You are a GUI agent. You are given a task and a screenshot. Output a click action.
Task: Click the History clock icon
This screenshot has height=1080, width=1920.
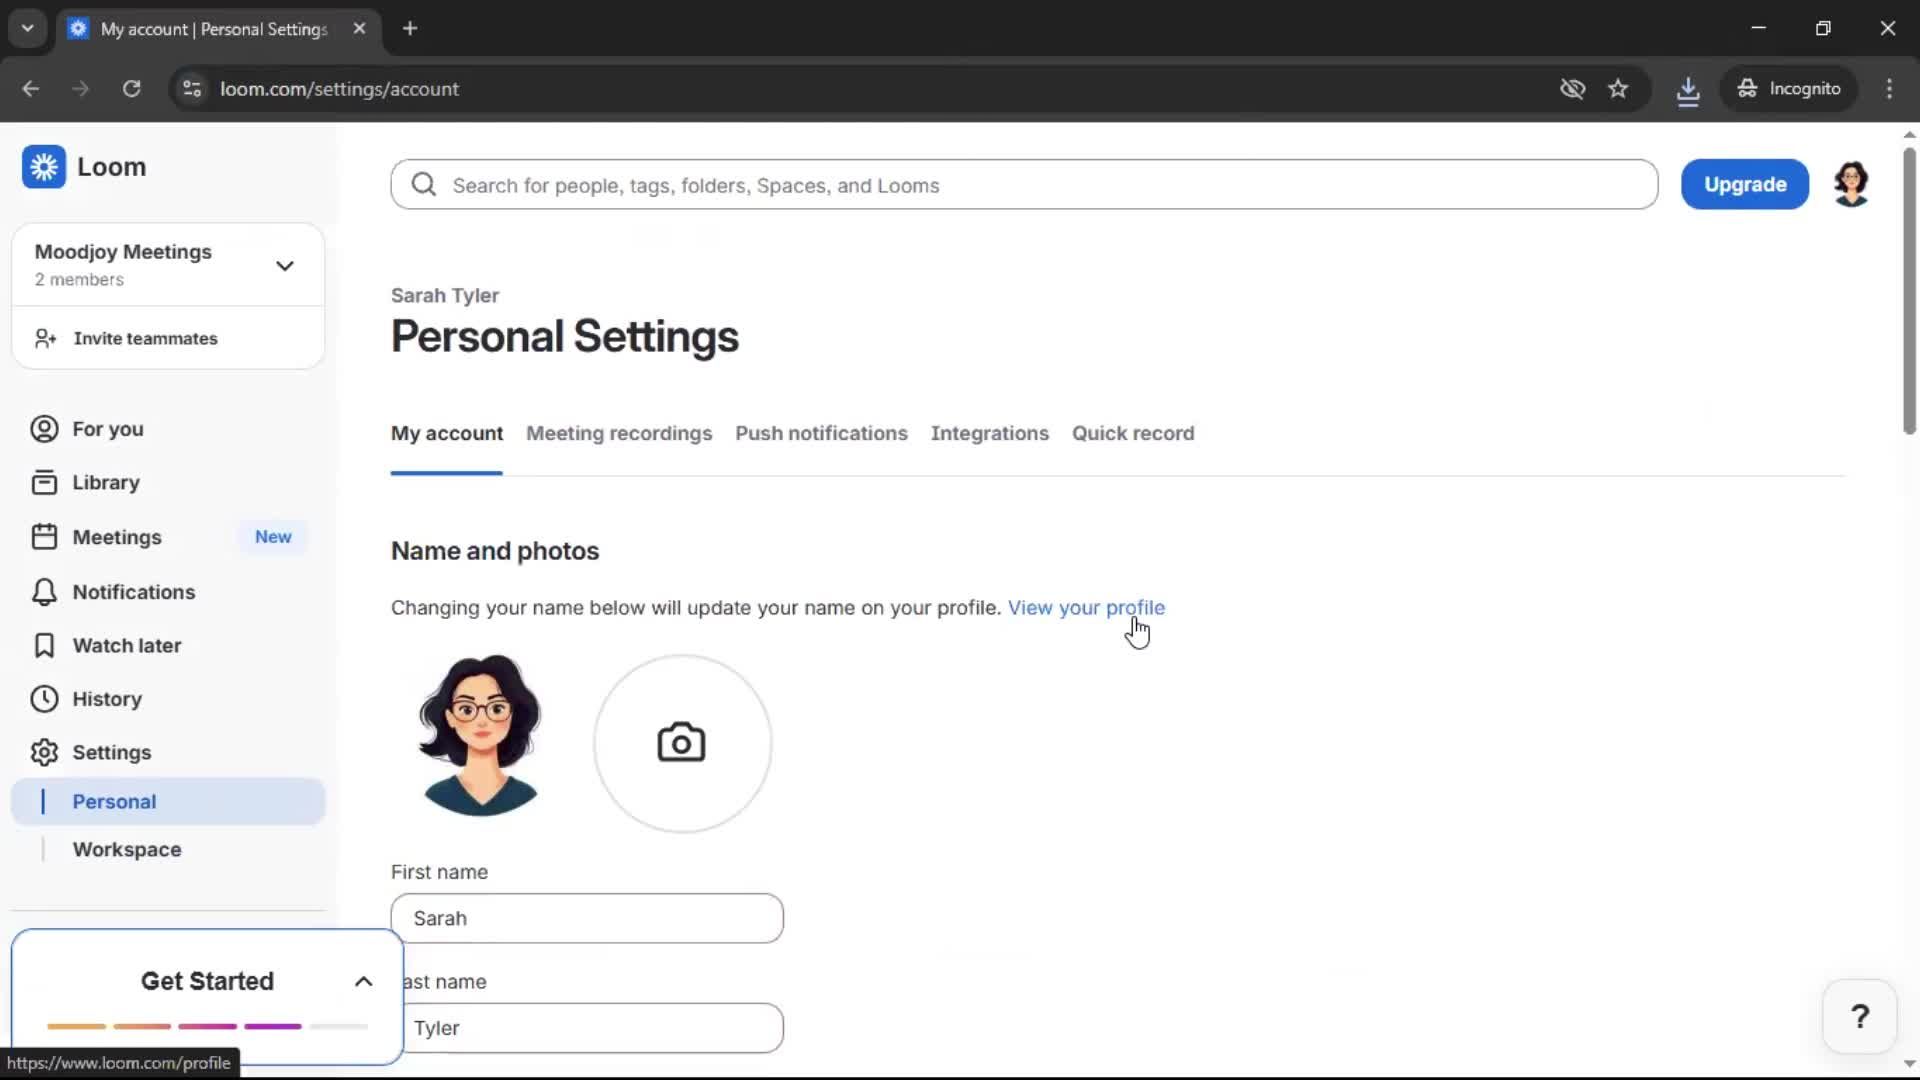(x=42, y=699)
